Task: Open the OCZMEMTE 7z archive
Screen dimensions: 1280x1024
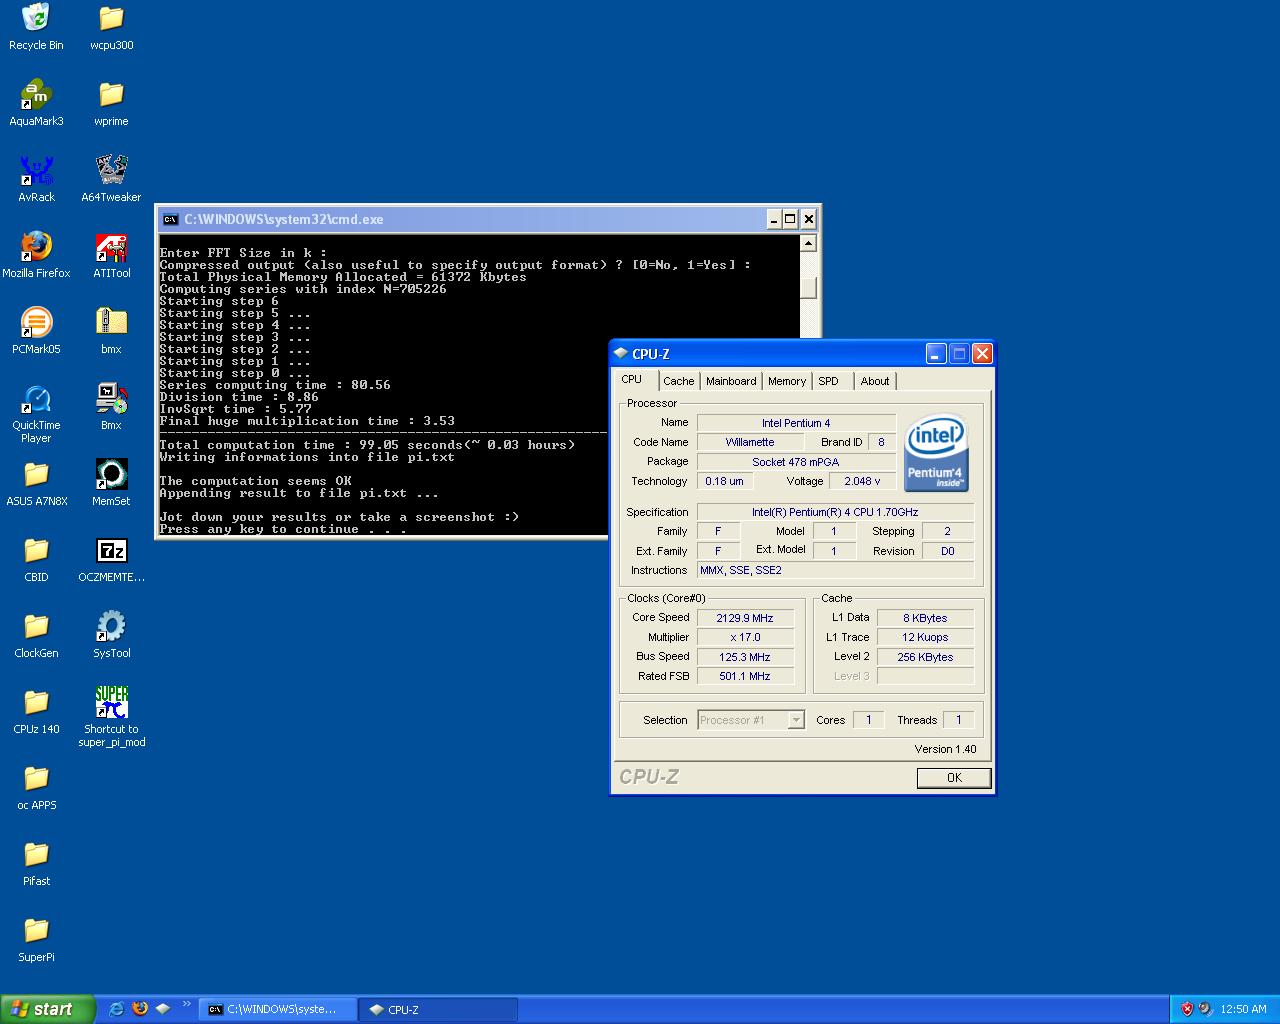Action: [111, 559]
